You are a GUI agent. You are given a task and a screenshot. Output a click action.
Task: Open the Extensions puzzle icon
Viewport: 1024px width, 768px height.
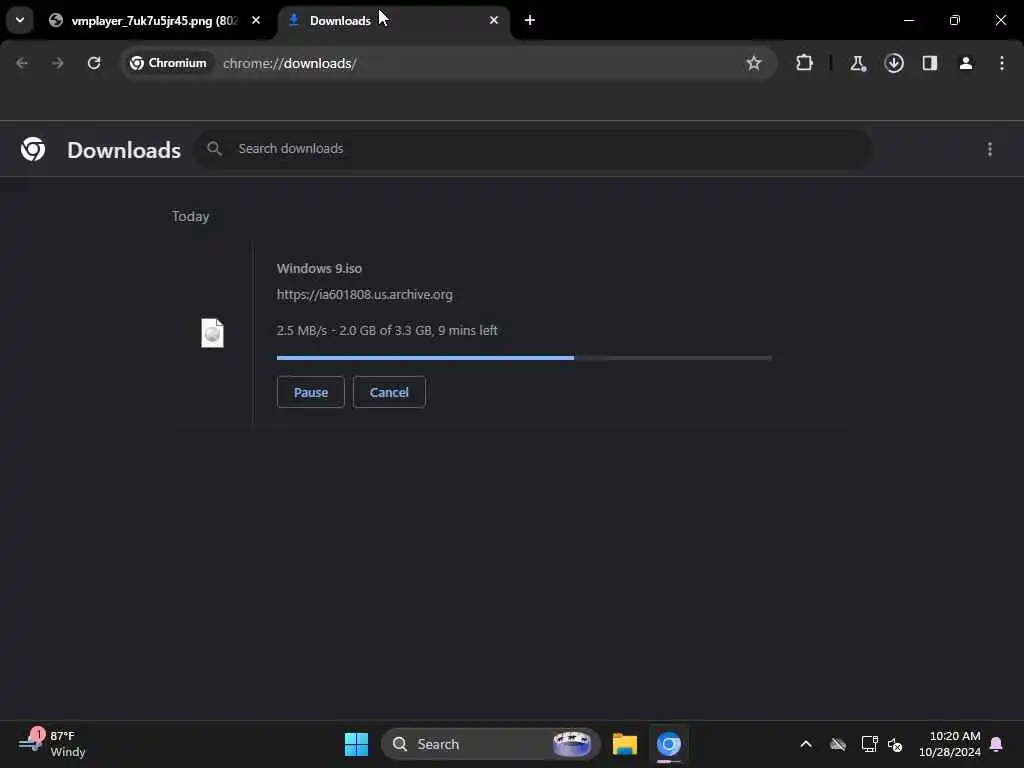[805, 63]
